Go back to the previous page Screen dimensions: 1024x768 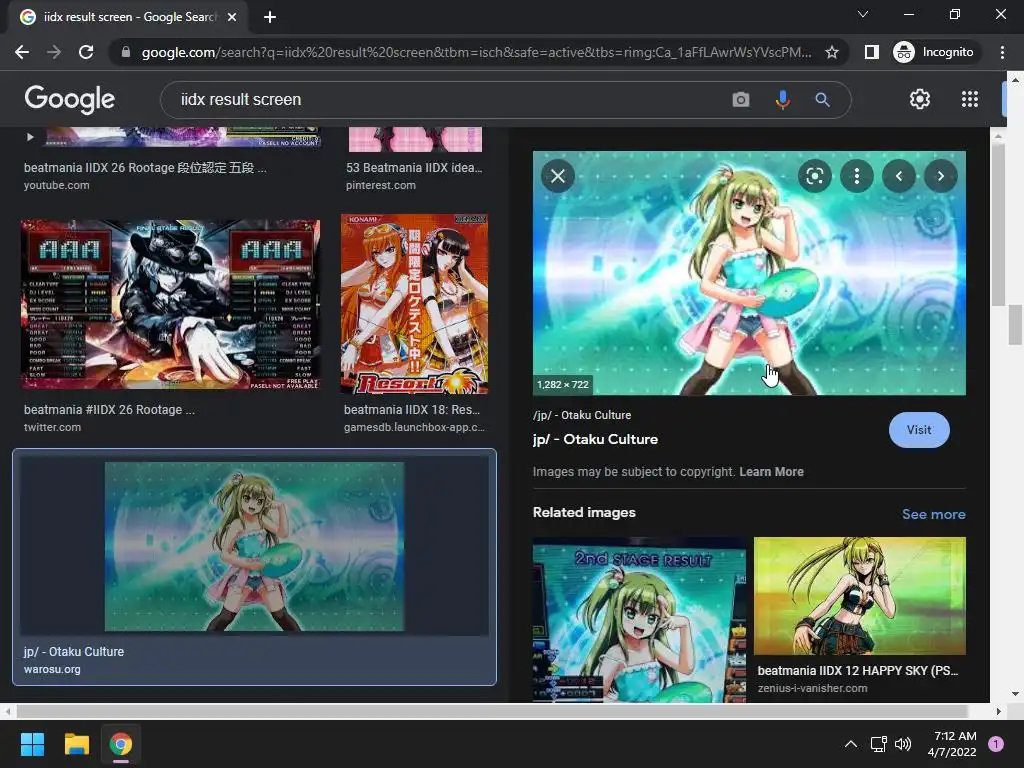click(x=22, y=52)
